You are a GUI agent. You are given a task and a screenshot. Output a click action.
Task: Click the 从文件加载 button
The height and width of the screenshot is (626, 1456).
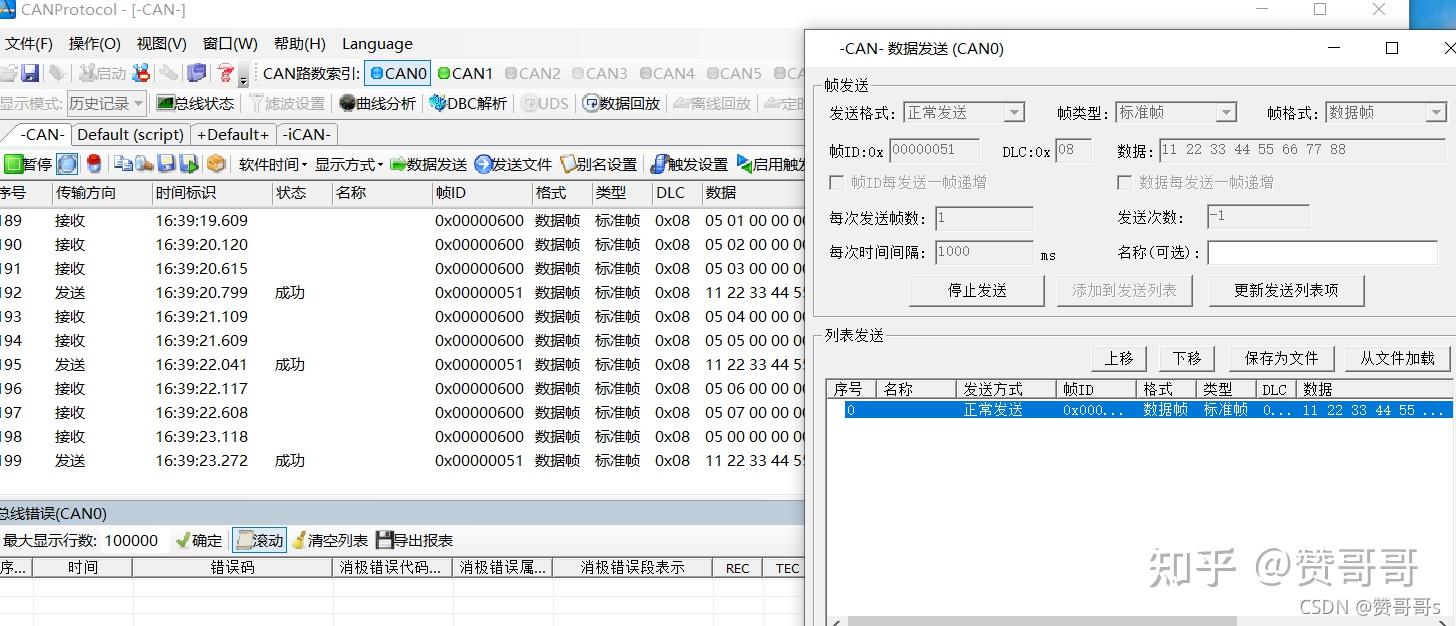[1396, 358]
